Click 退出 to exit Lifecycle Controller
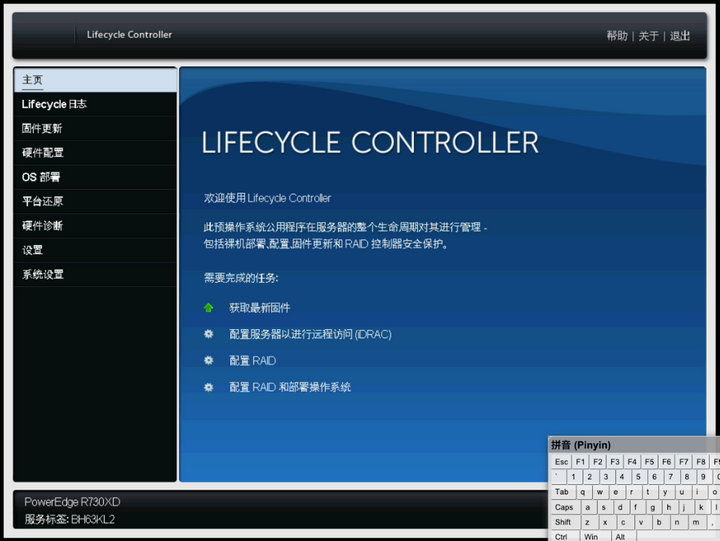This screenshot has width=720, height=541. click(680, 36)
